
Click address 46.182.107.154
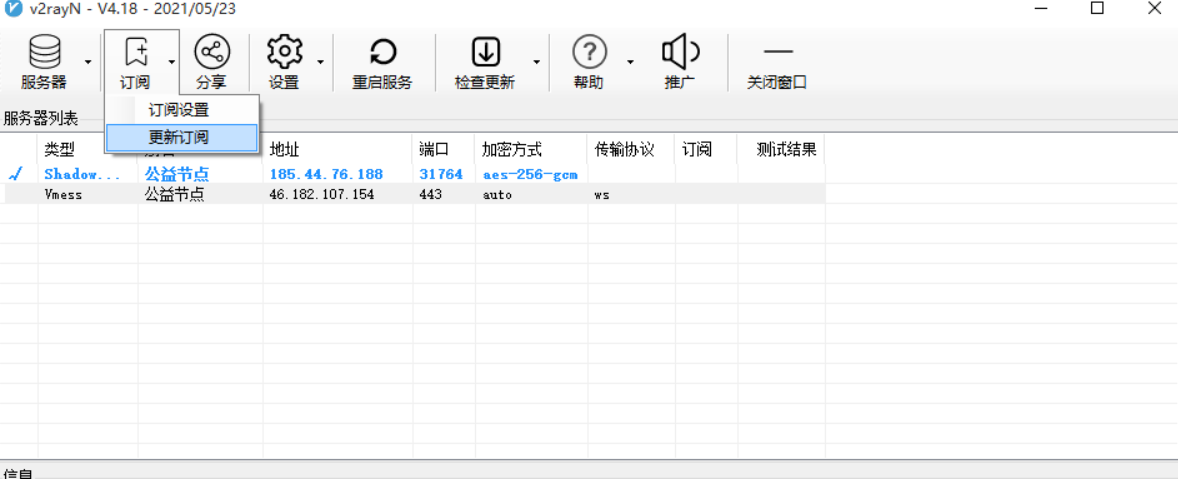(x=322, y=194)
